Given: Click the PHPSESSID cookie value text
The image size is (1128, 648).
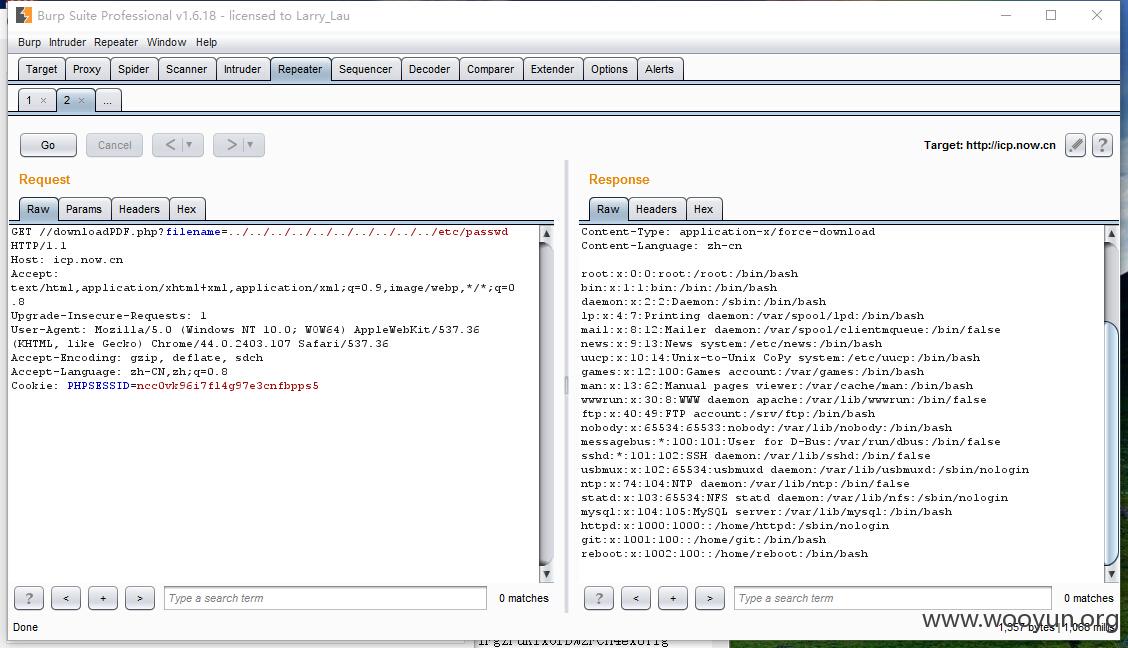Looking at the screenshot, I should click(x=227, y=385).
